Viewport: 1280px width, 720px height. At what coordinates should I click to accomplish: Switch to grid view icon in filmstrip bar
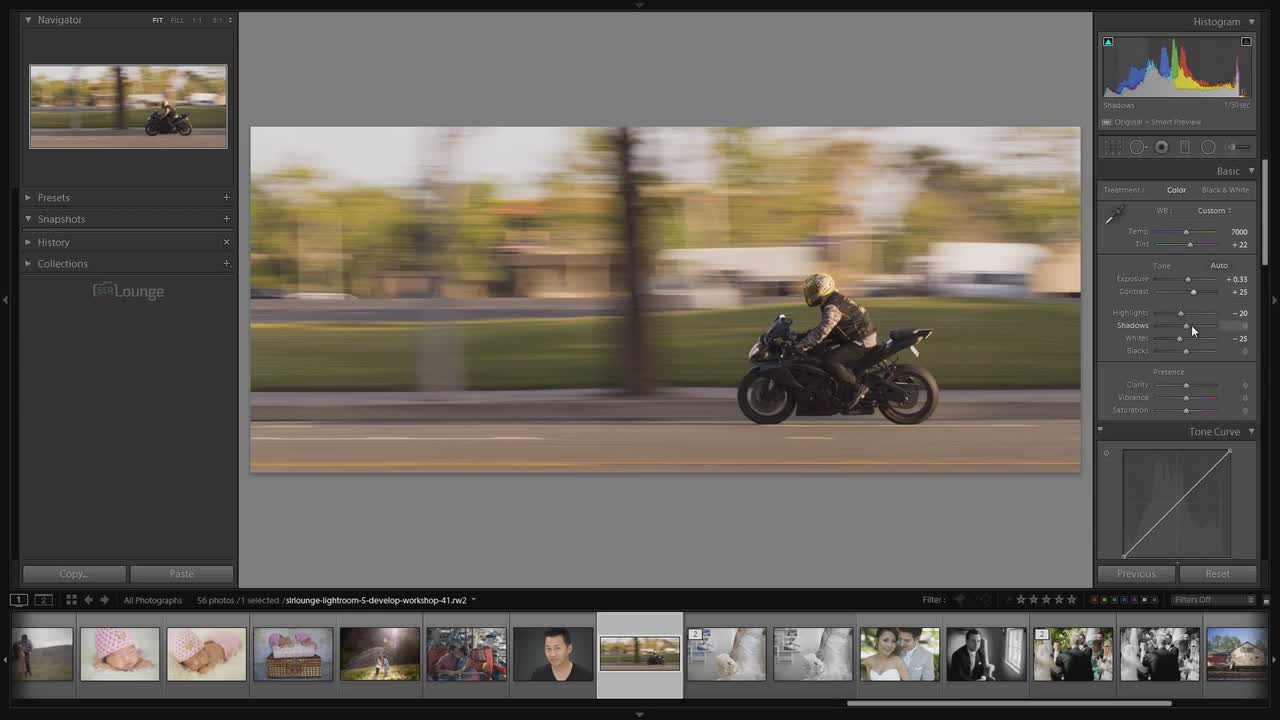[x=71, y=600]
